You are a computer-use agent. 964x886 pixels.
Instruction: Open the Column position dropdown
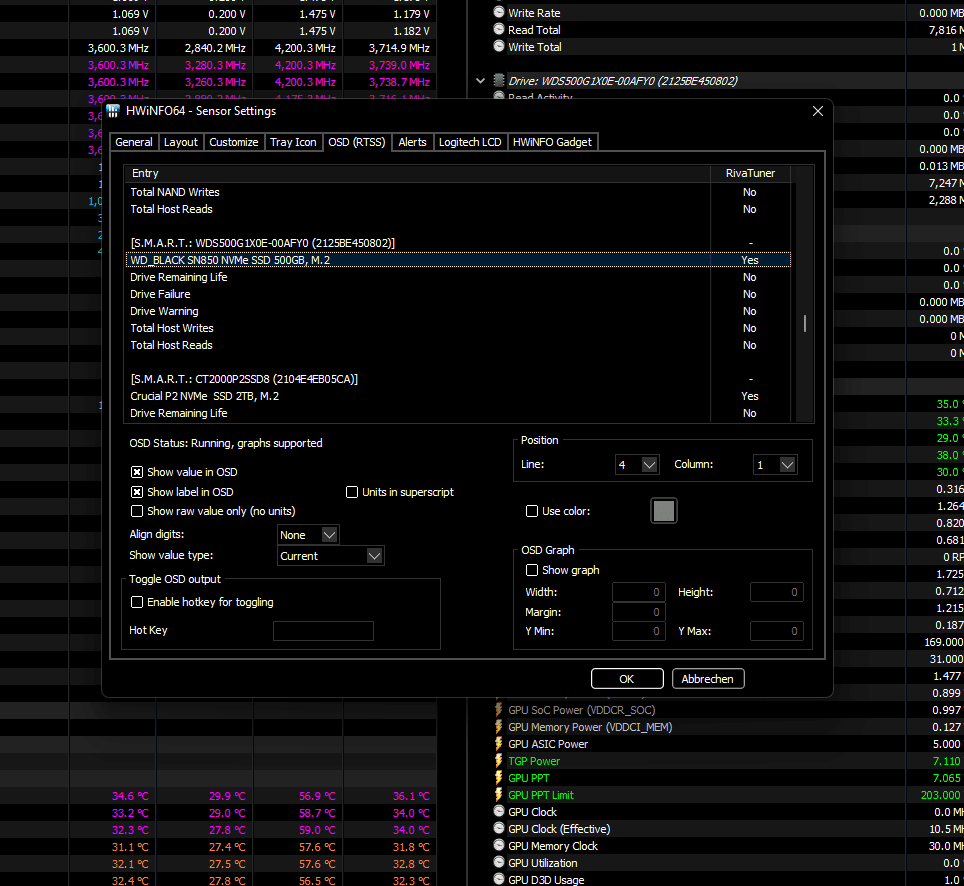775,465
